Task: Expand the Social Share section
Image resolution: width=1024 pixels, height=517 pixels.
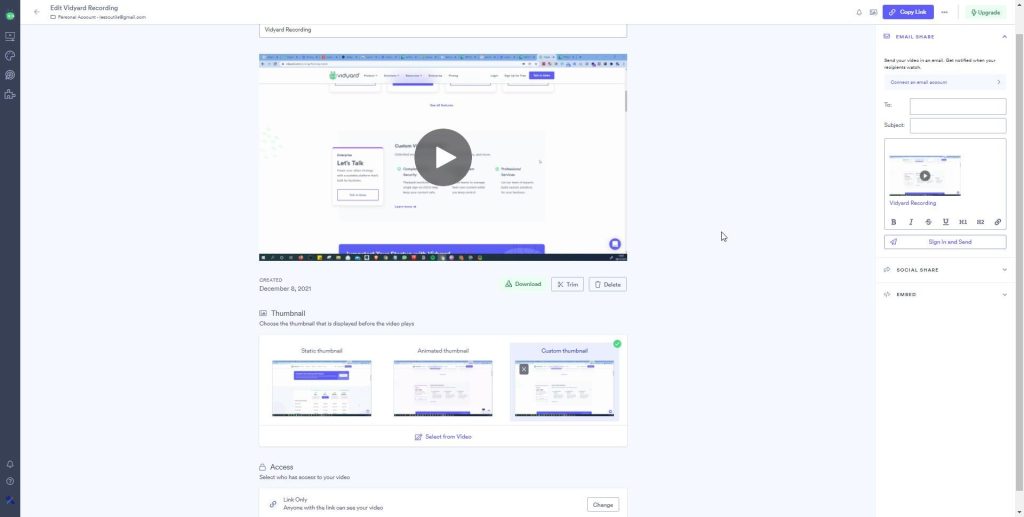Action: pyautogui.click(x=1004, y=270)
